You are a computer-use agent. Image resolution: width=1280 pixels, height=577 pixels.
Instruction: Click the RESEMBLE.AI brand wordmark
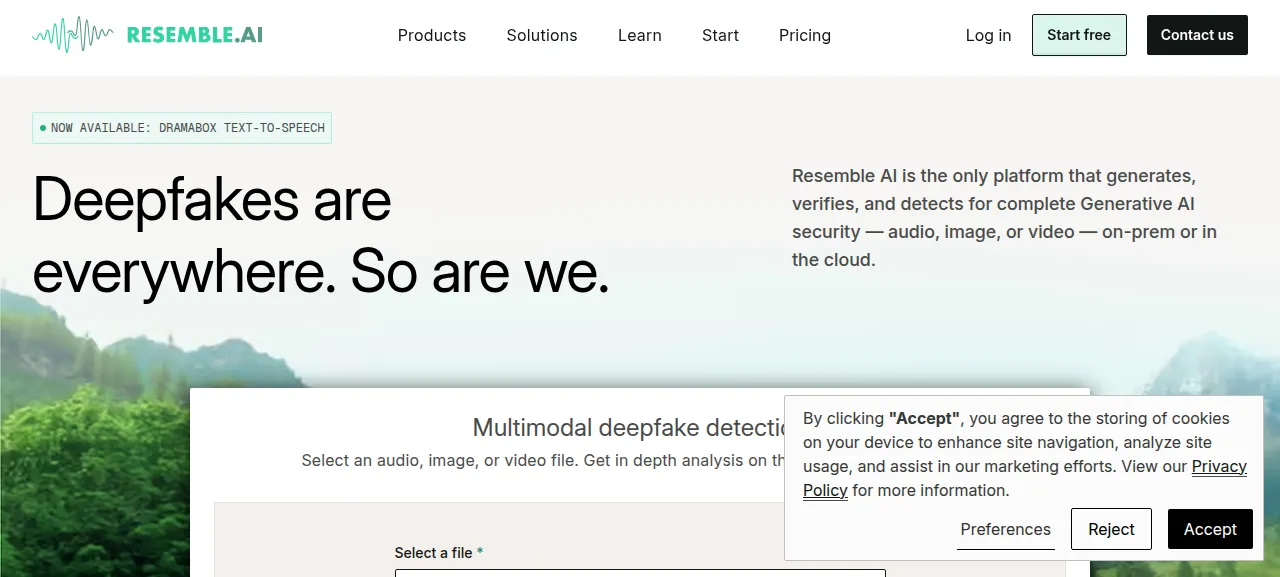coord(195,35)
